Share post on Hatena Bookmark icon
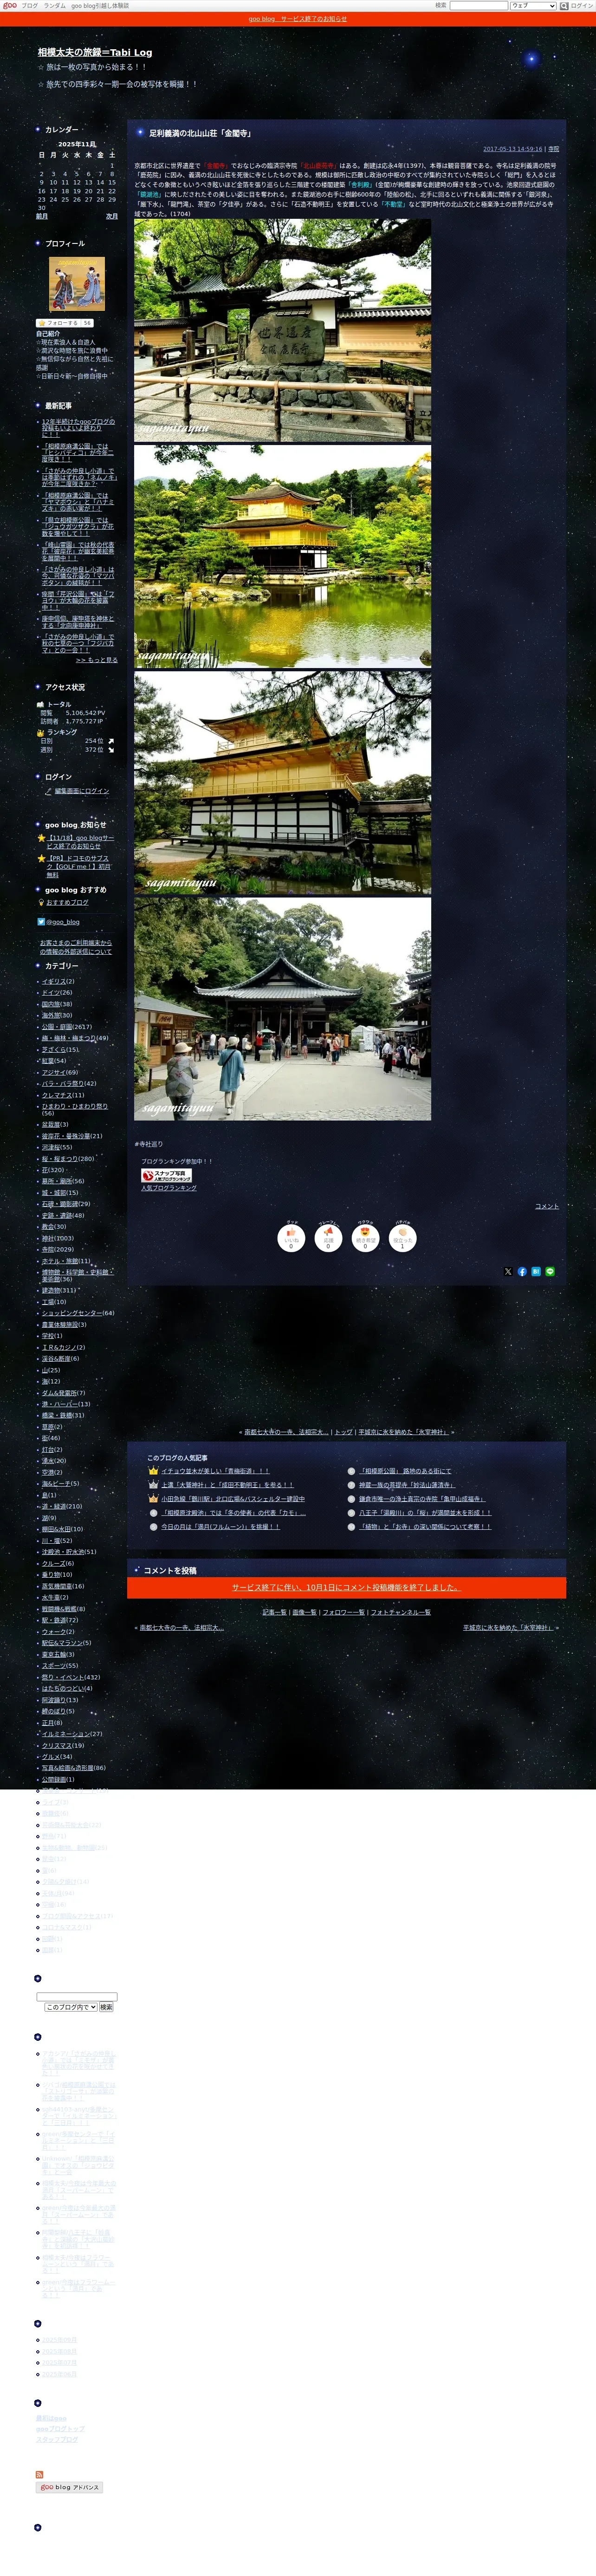The image size is (596, 2576). click(536, 1272)
